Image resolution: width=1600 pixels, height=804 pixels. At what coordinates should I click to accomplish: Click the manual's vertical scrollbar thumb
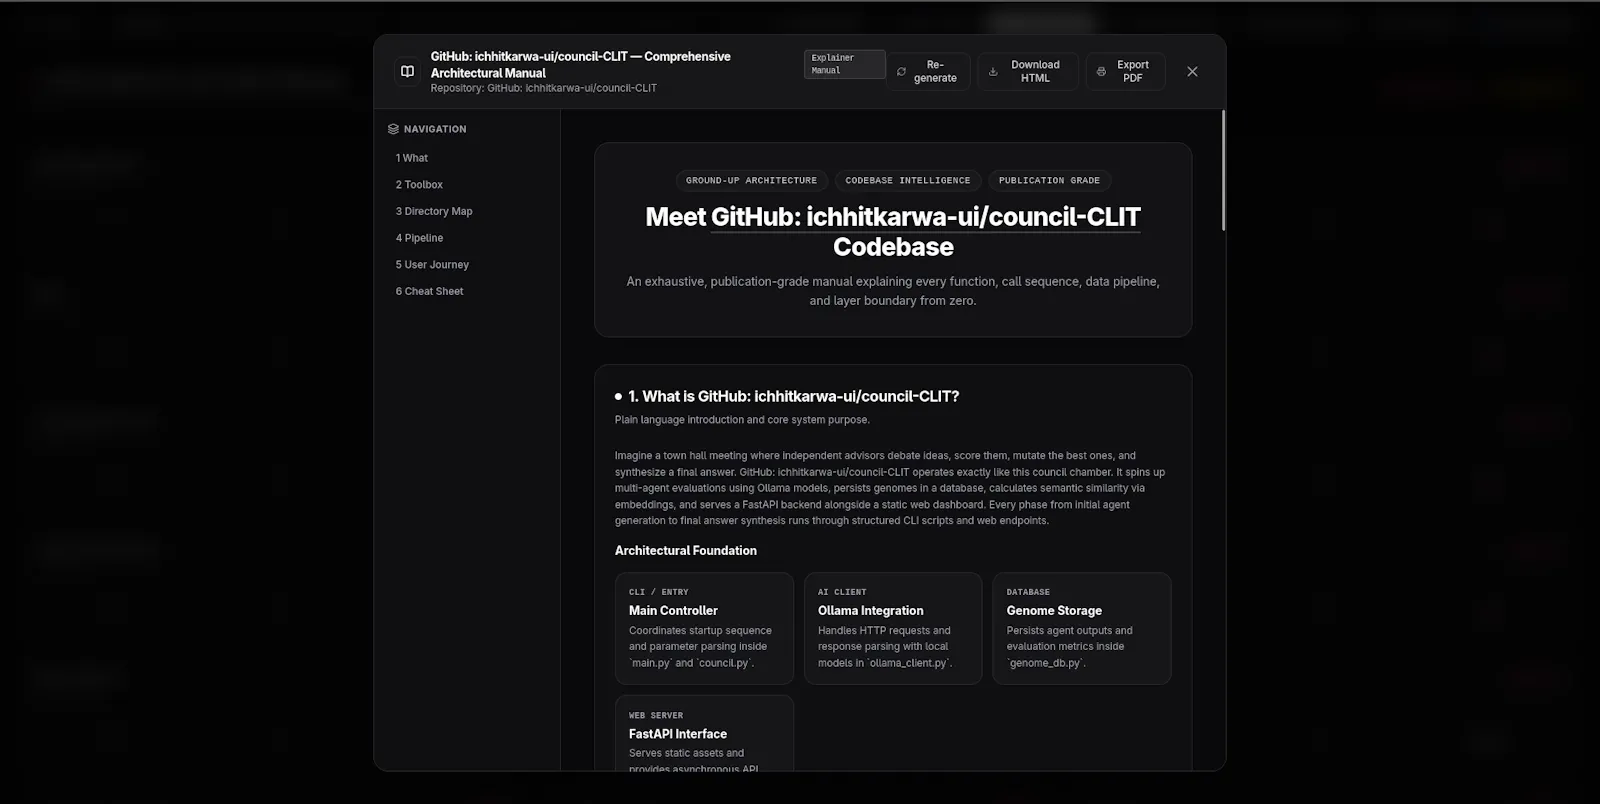[x=1223, y=170]
